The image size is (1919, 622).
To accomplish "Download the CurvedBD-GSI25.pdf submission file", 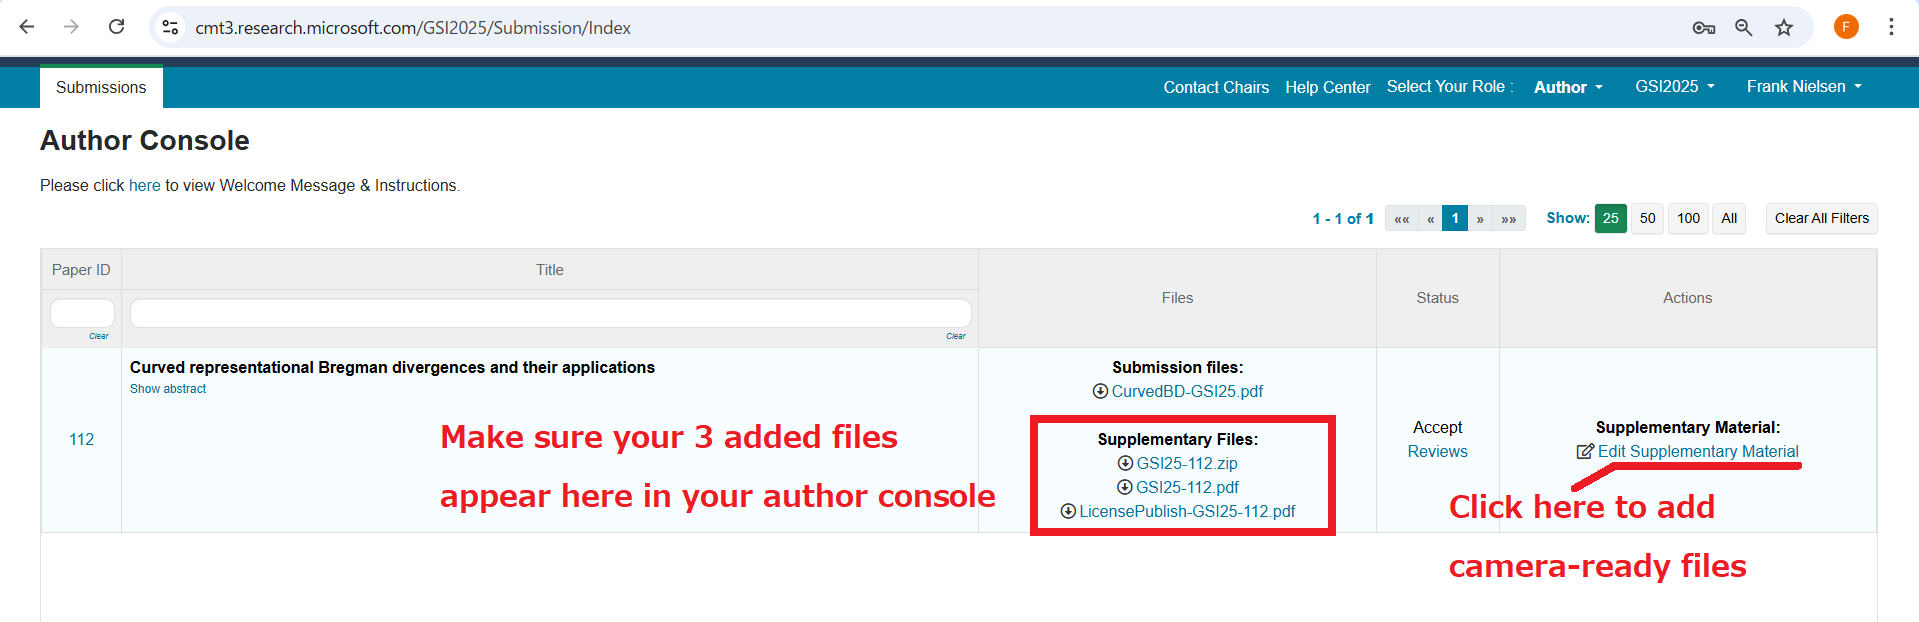I will [x=1186, y=392].
